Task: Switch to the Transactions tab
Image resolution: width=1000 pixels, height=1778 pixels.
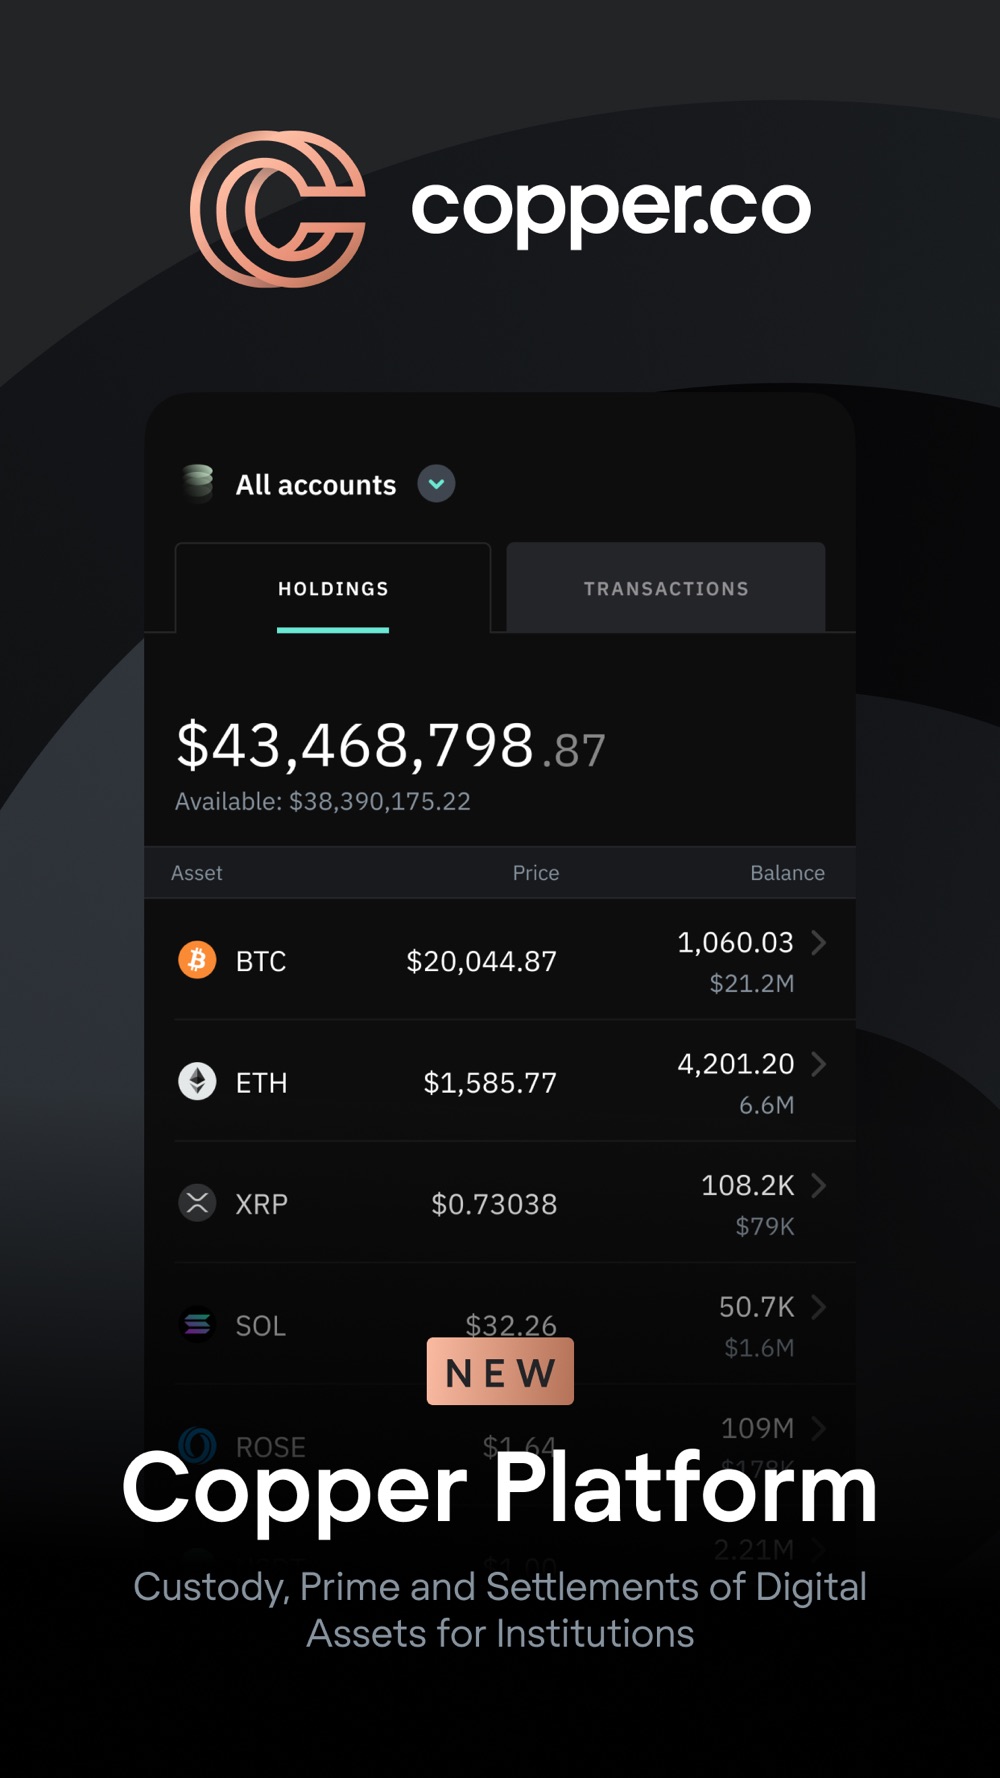Action: pos(666,588)
